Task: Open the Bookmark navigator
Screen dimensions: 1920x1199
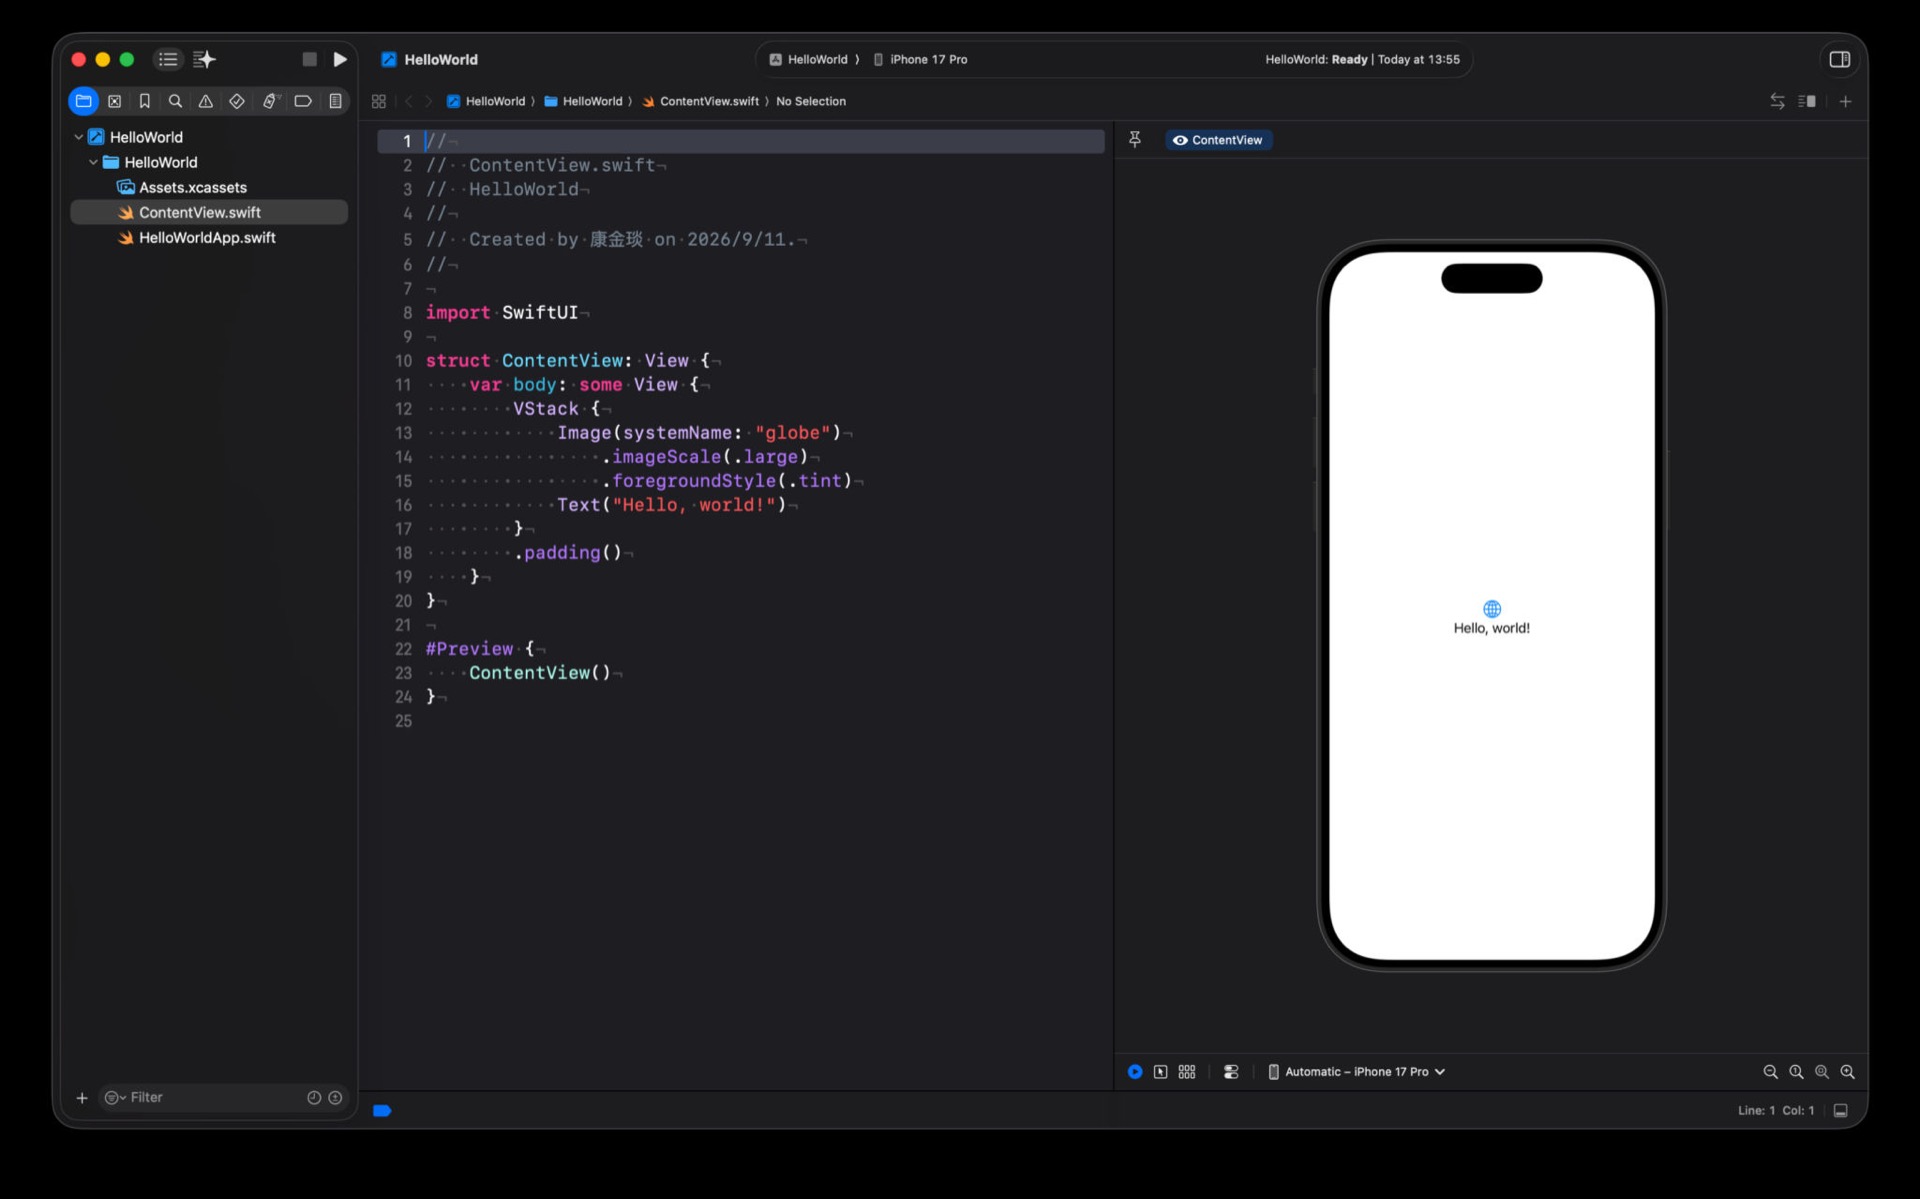Action: coord(145,101)
